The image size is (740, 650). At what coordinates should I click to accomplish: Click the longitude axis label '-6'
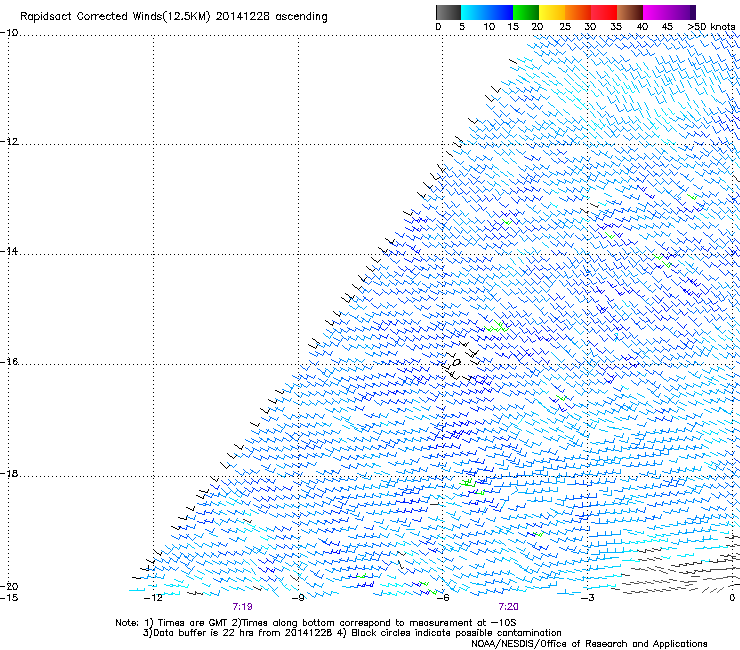442,598
